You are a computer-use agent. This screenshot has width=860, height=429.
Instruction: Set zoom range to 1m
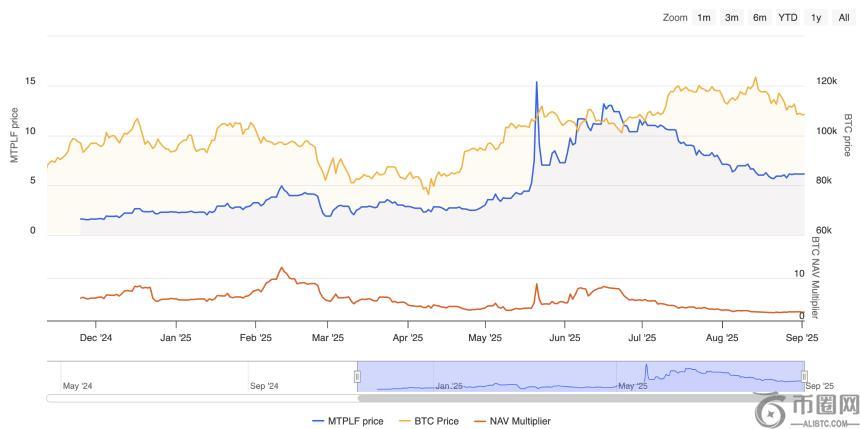[x=704, y=17]
